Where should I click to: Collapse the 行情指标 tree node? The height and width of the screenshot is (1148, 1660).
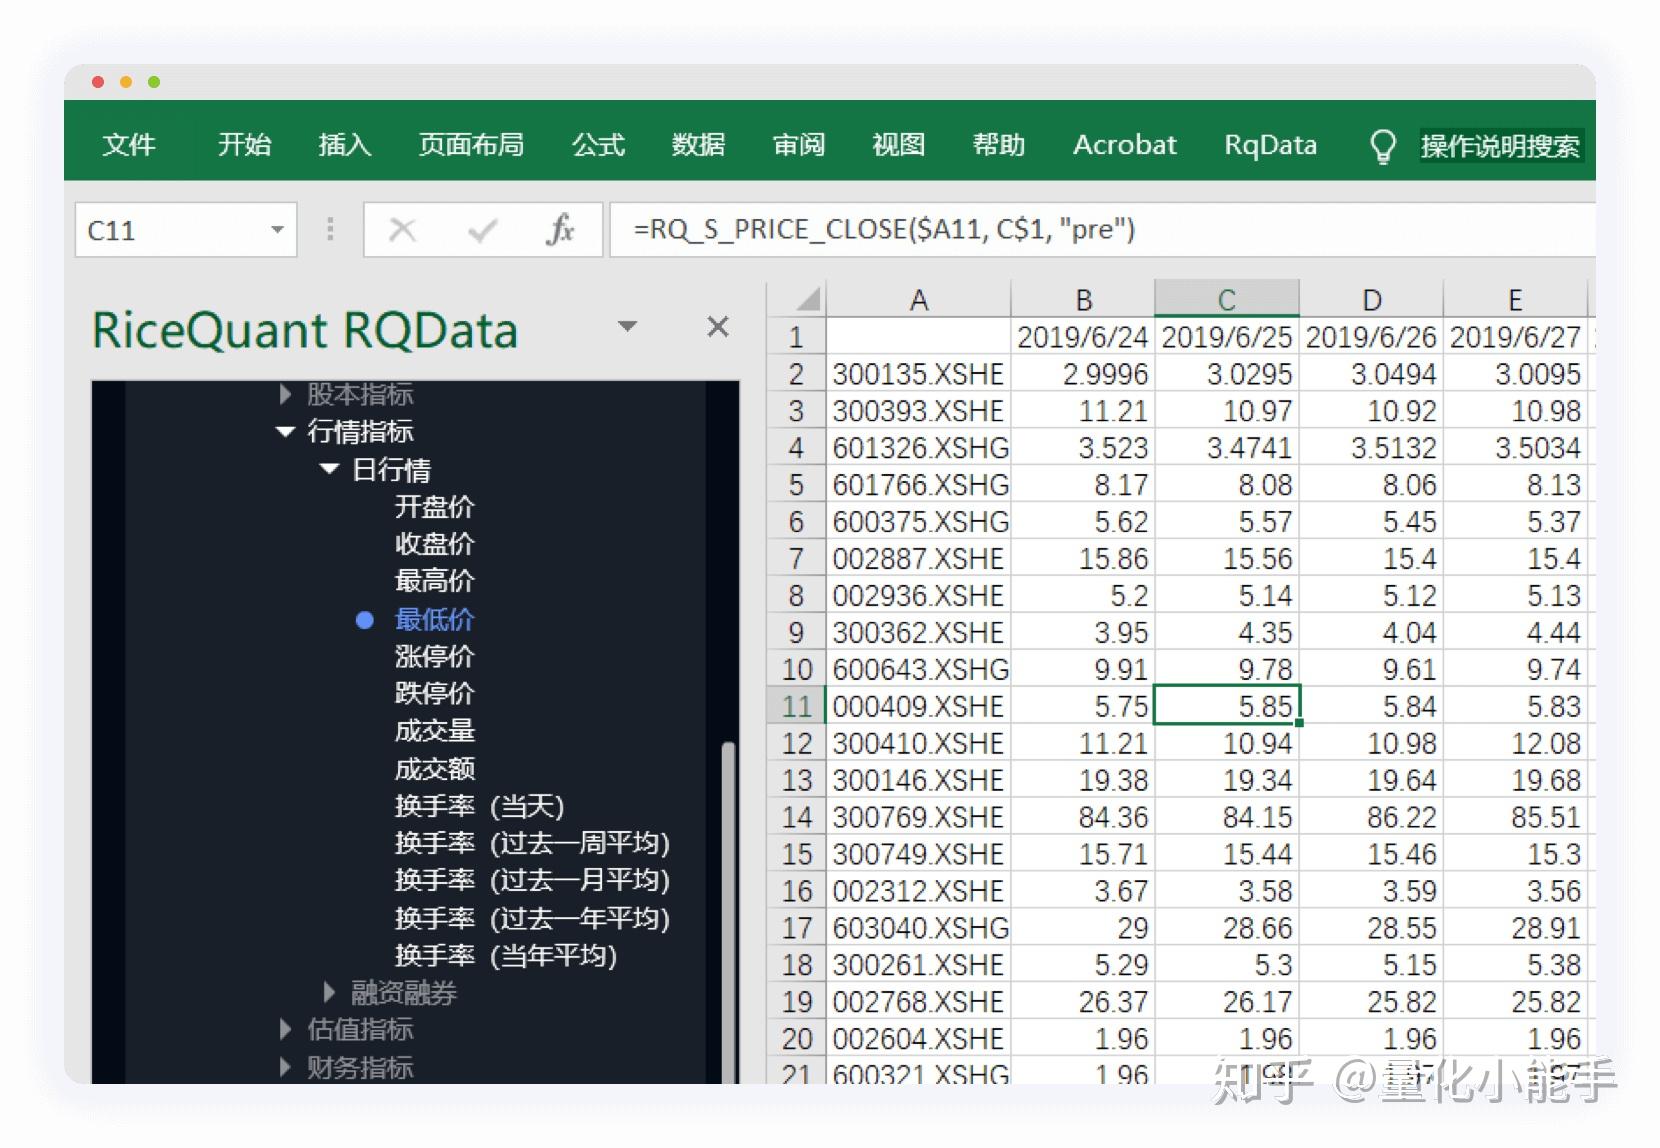tap(285, 431)
